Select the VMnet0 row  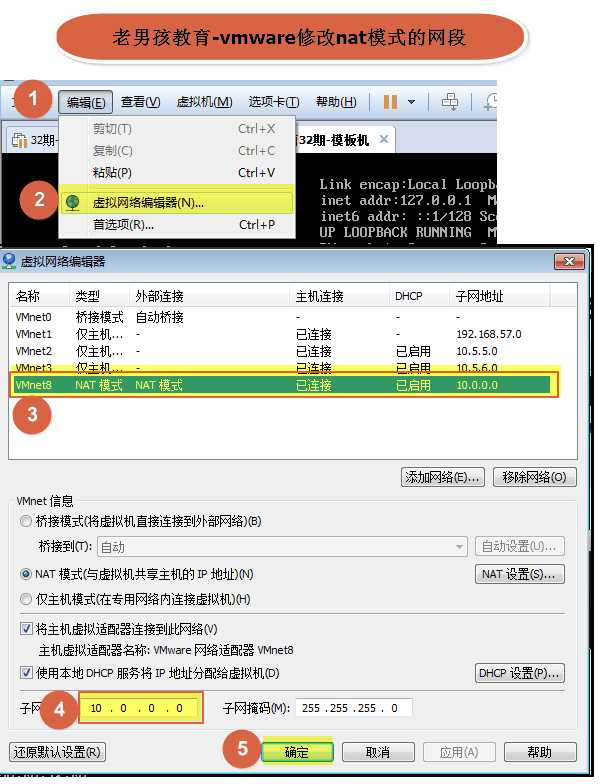[280, 317]
